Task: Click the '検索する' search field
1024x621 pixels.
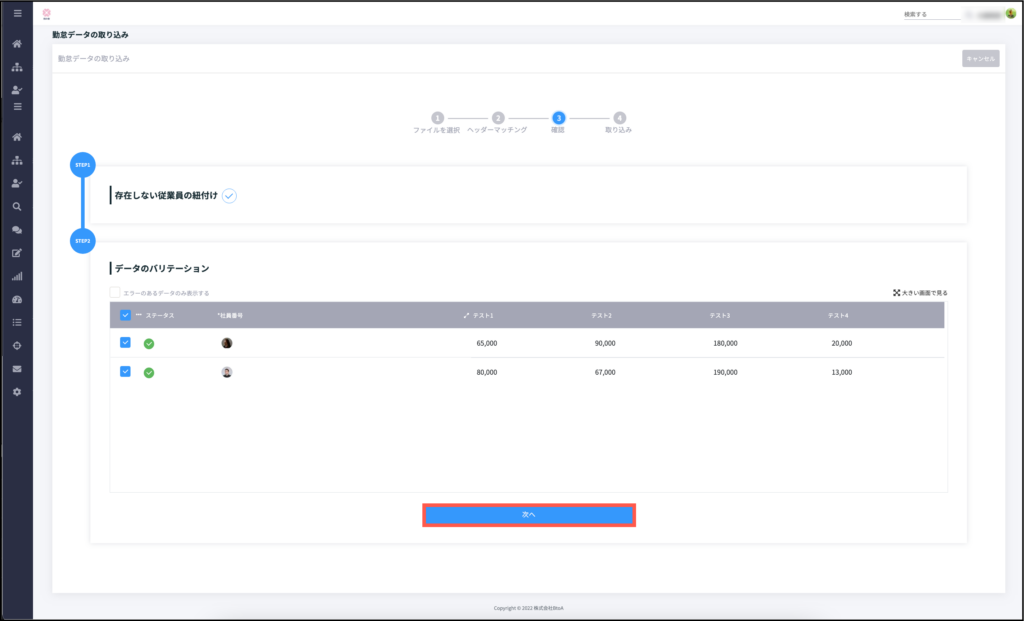Action: click(930, 15)
